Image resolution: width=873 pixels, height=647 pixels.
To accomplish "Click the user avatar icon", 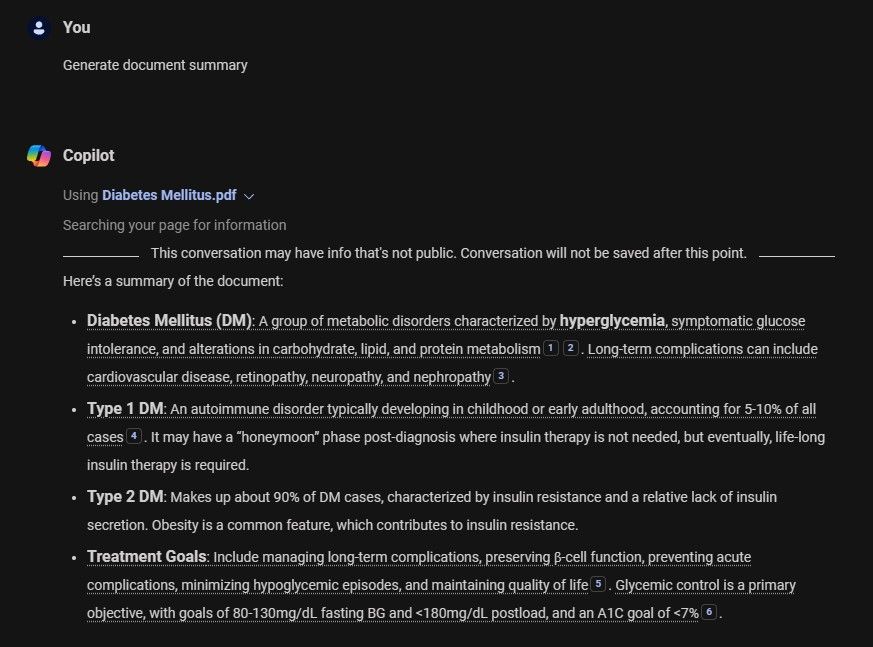I will [x=36, y=27].
